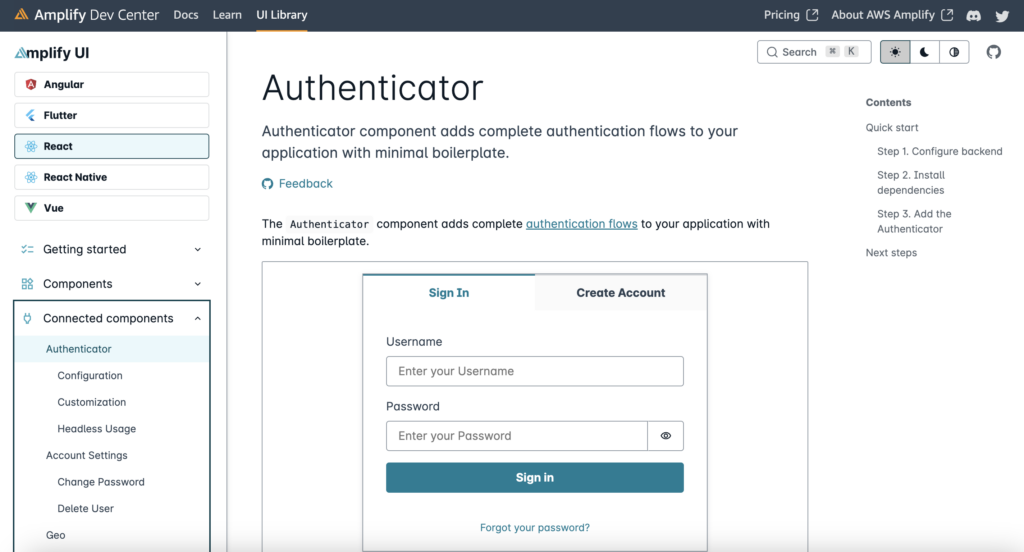
Task: Open the Authenticator sidebar item
Action: 112,349
